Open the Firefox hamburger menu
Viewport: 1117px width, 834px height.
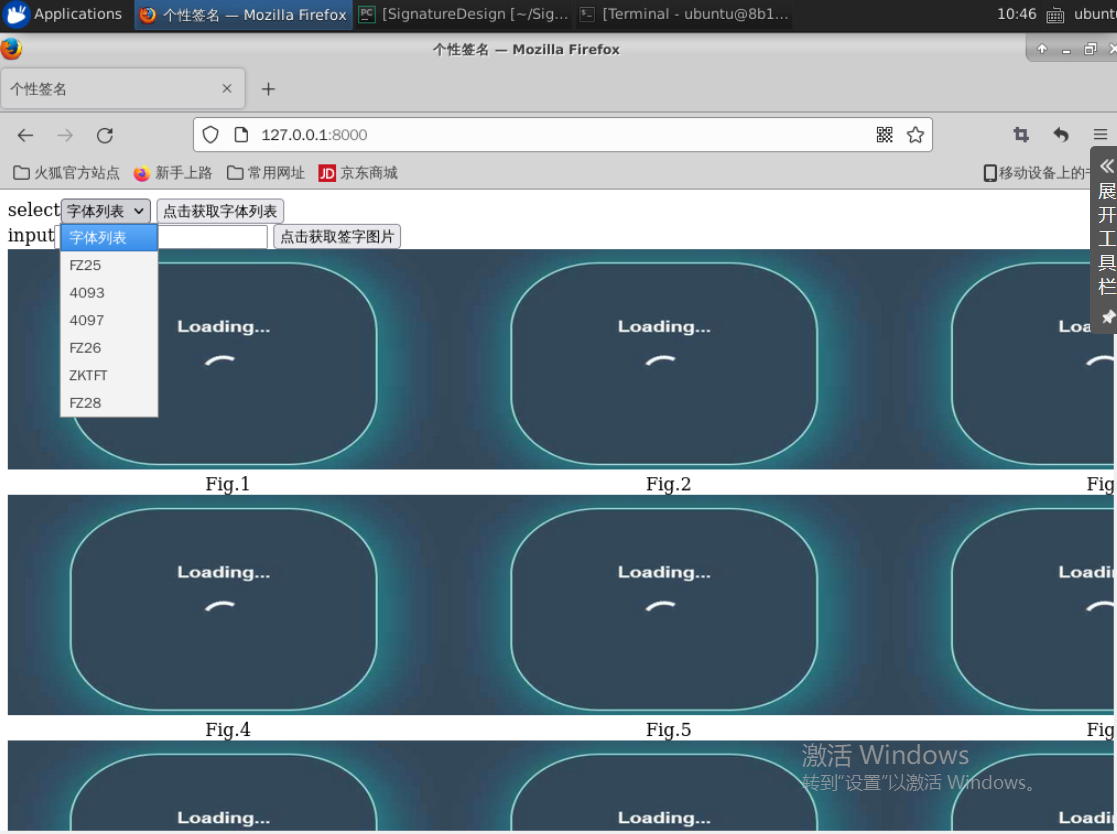pos(1100,135)
